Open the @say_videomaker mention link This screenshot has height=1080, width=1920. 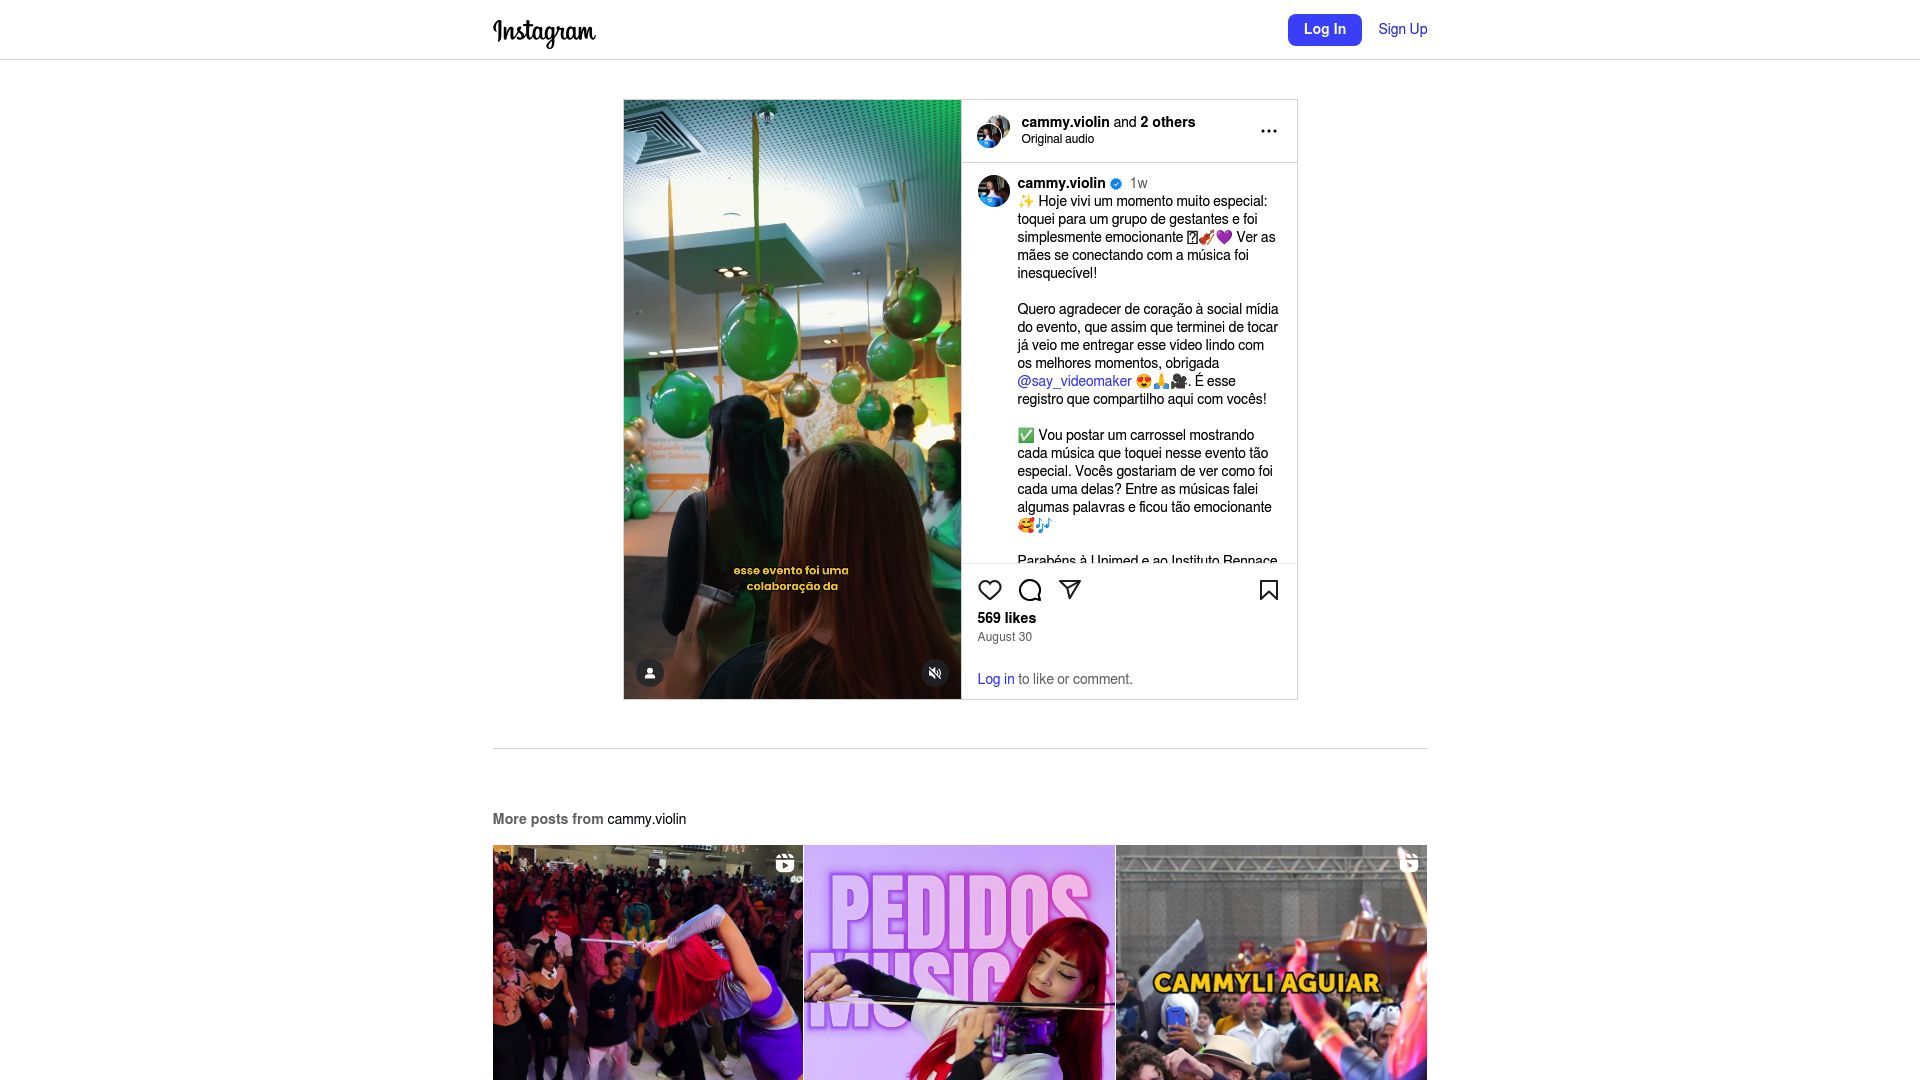point(1074,381)
